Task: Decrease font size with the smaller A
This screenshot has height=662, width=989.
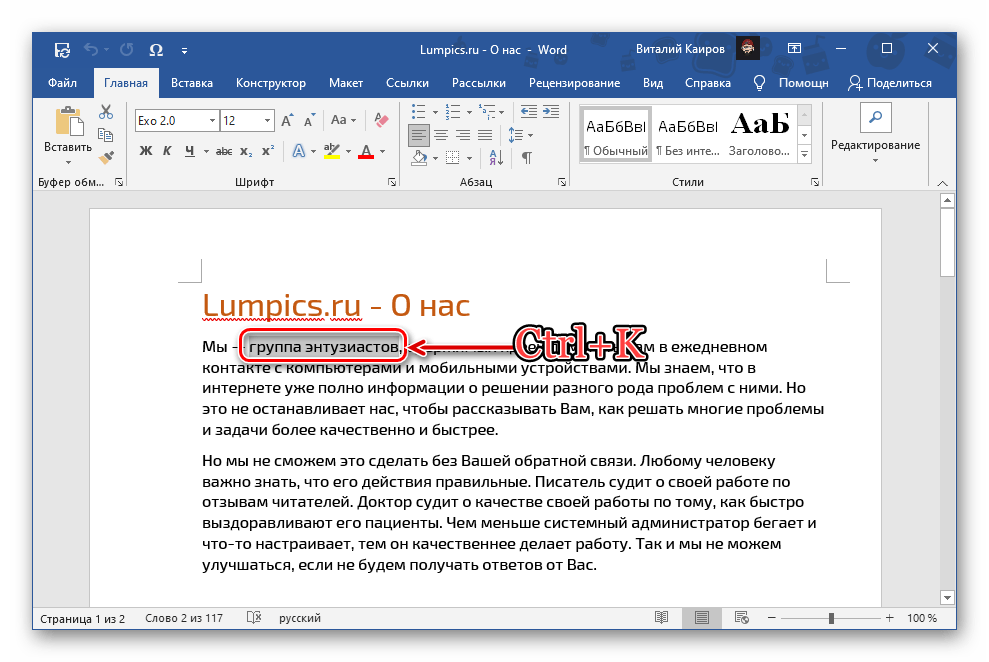Action: coord(308,120)
